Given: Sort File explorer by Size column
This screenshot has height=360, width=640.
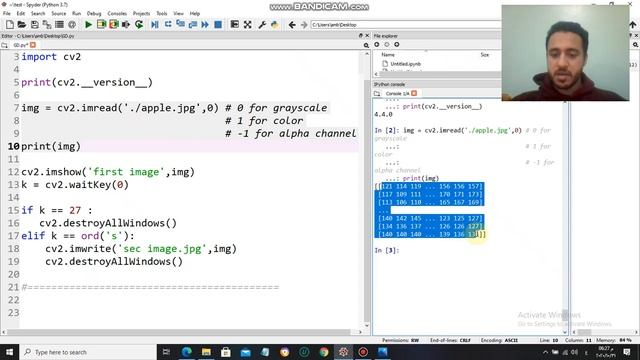Looking at the screenshot, I should (x=484, y=55).
